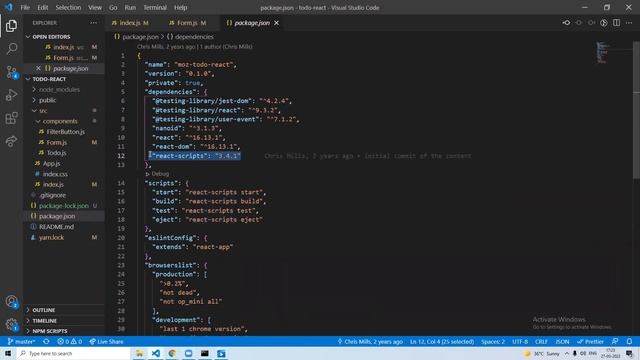Open Todo.js in the file tree
This screenshot has height=360, width=640.
coord(56,153)
